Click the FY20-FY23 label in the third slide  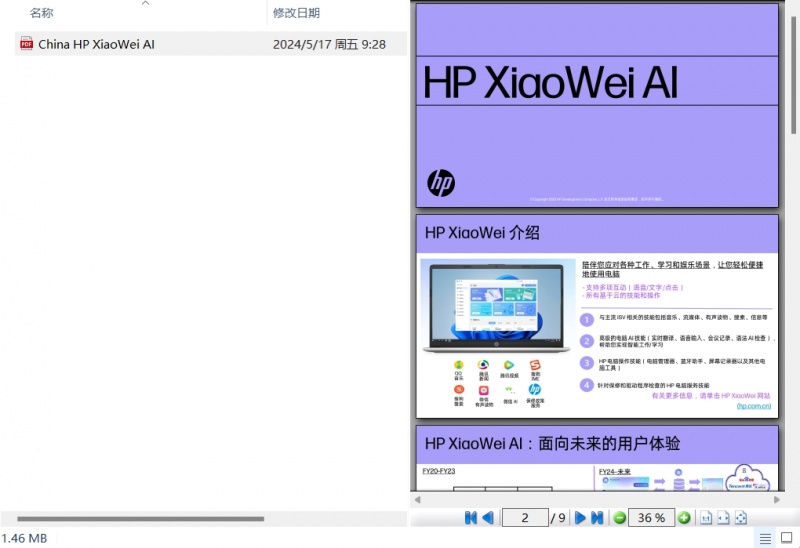point(439,471)
